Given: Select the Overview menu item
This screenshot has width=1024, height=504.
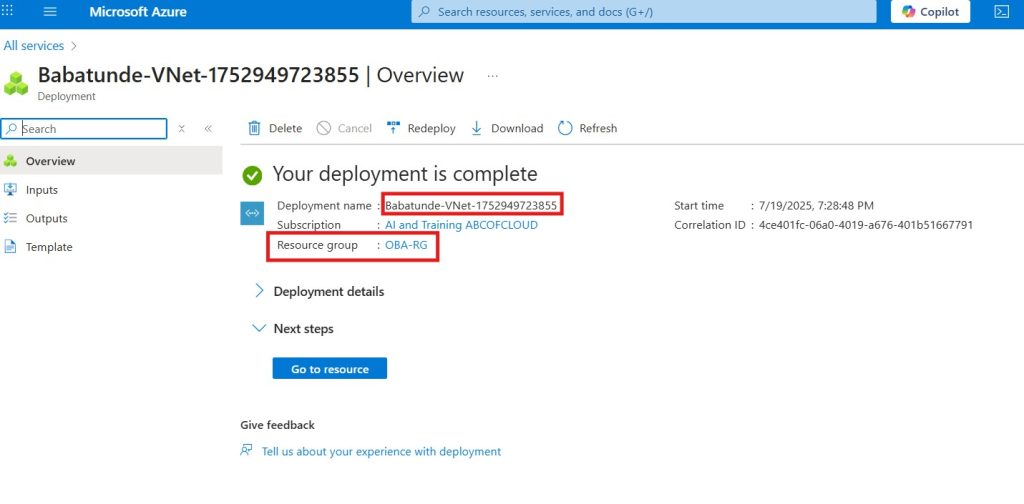Looking at the screenshot, I should click(x=50, y=161).
